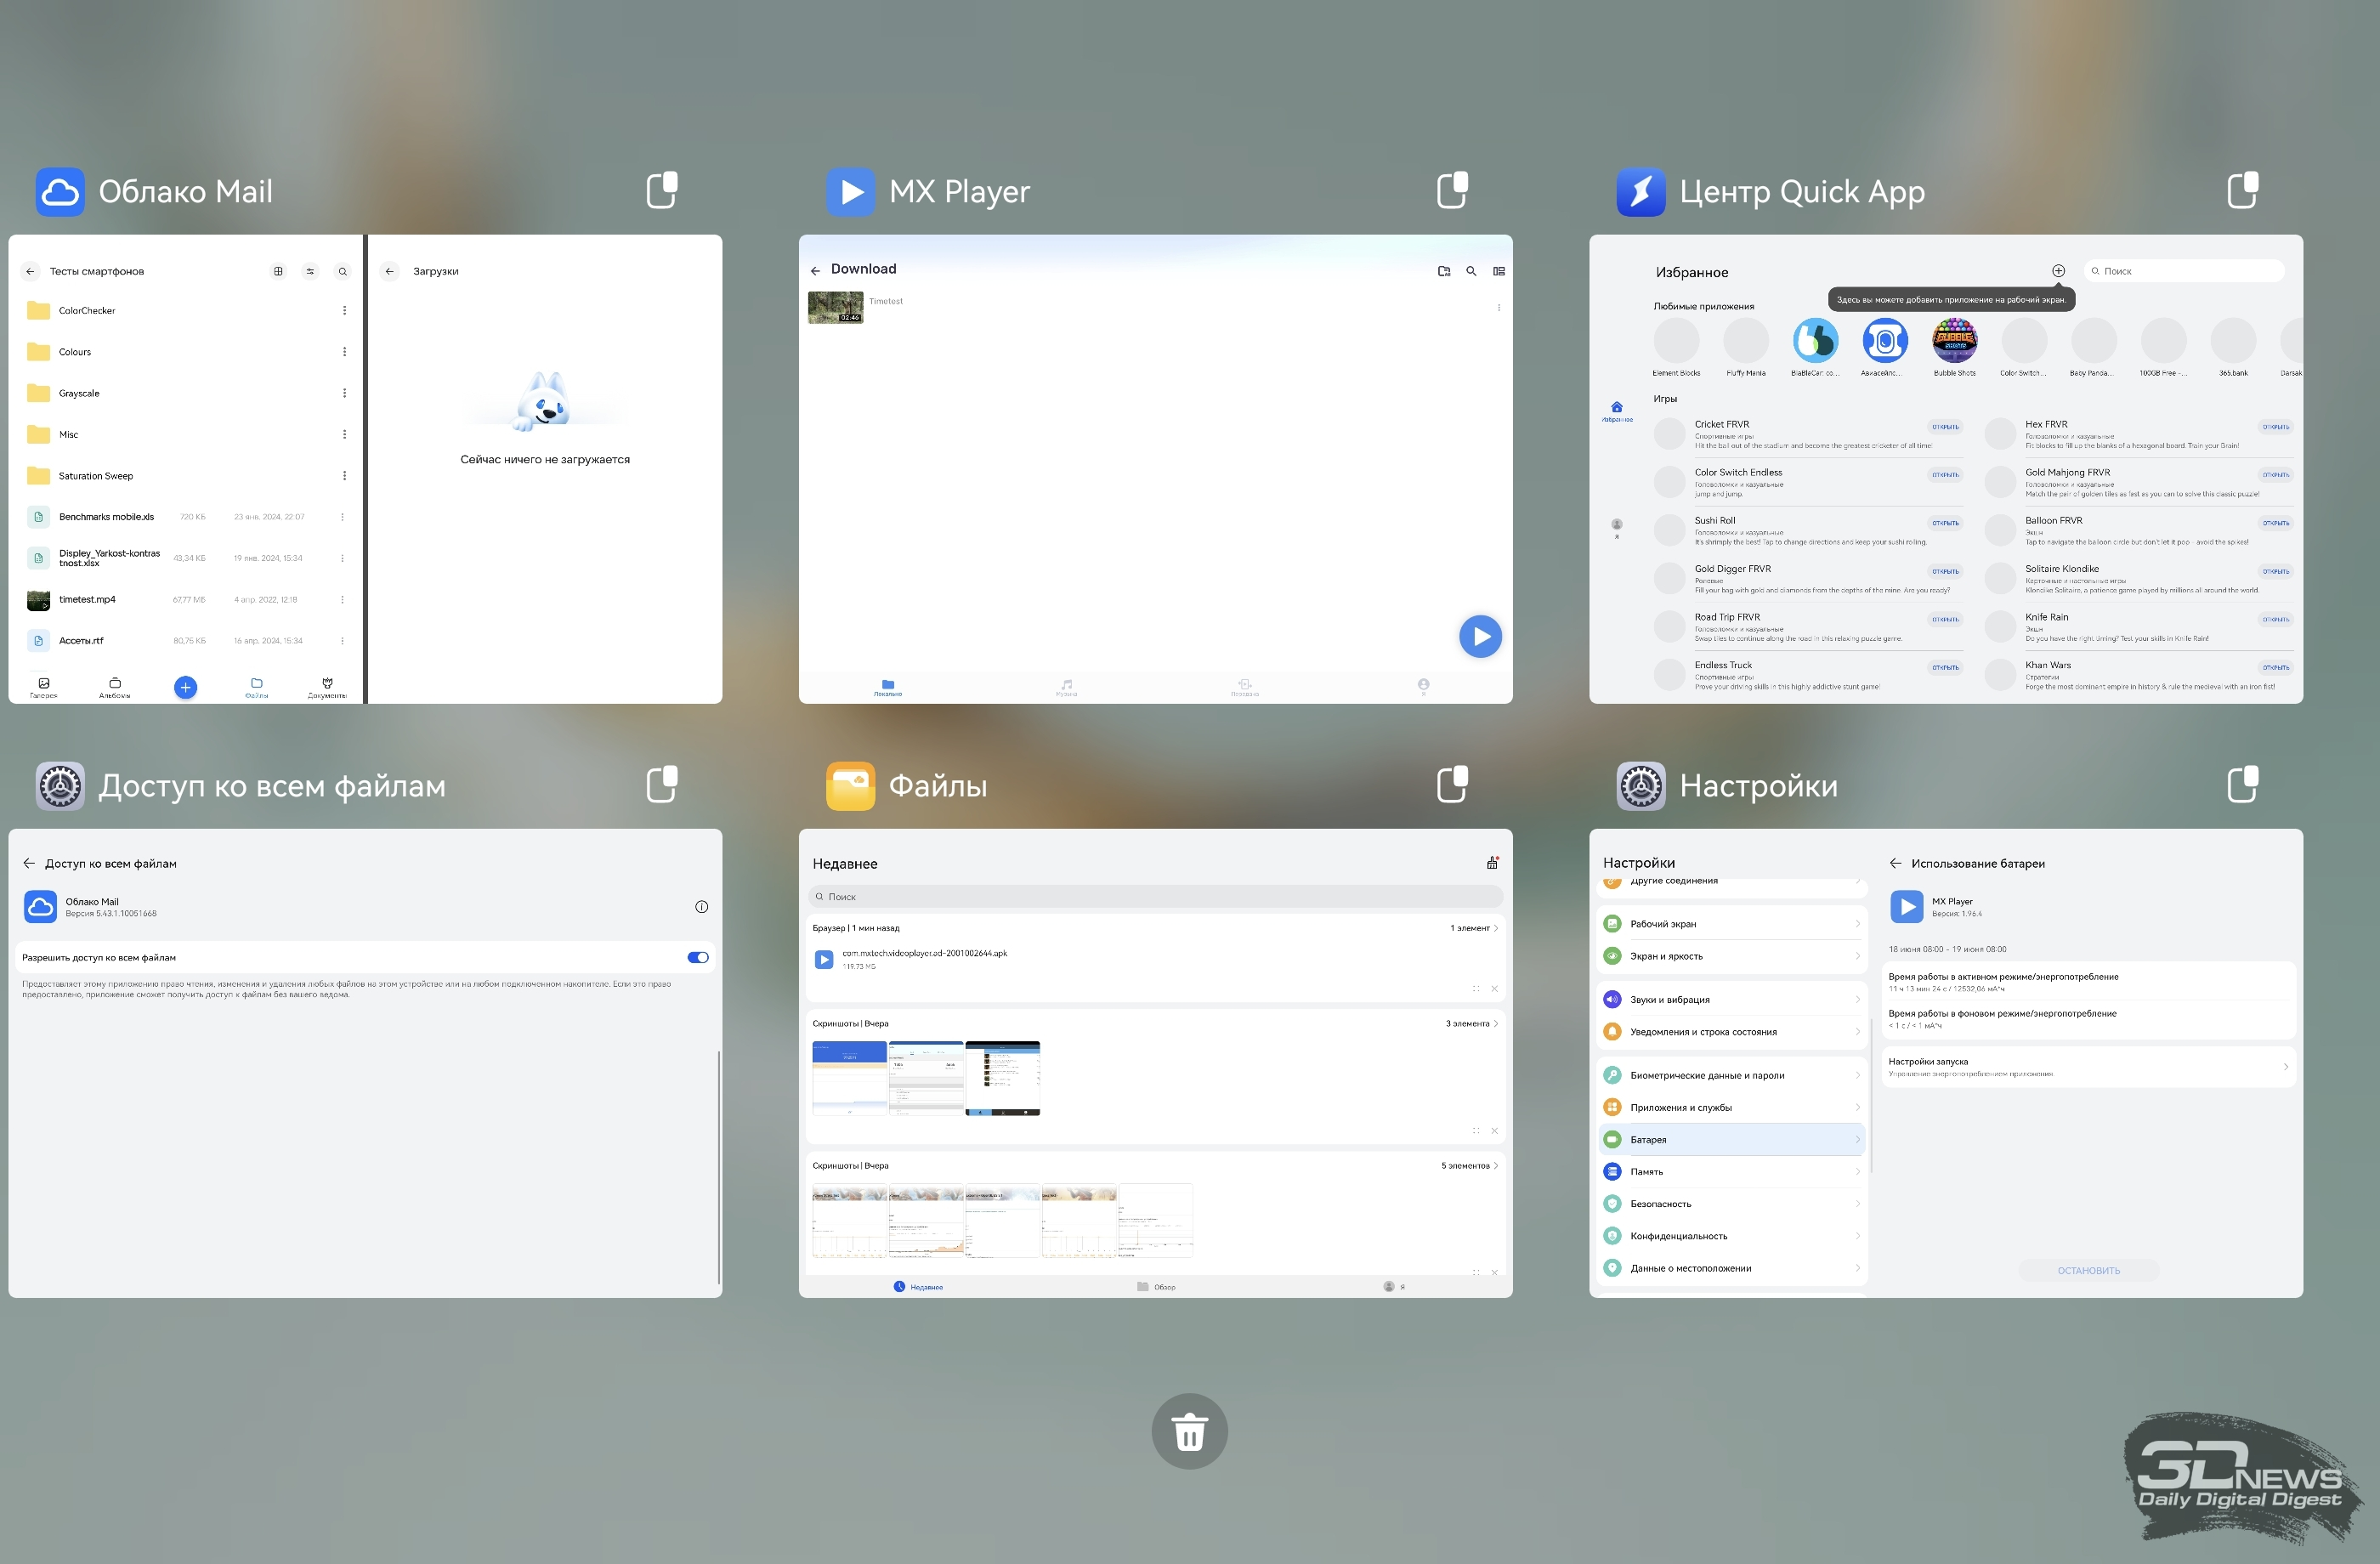Tap the MX Player app icon in its card header
The height and width of the screenshot is (1564, 2380).
[850, 191]
